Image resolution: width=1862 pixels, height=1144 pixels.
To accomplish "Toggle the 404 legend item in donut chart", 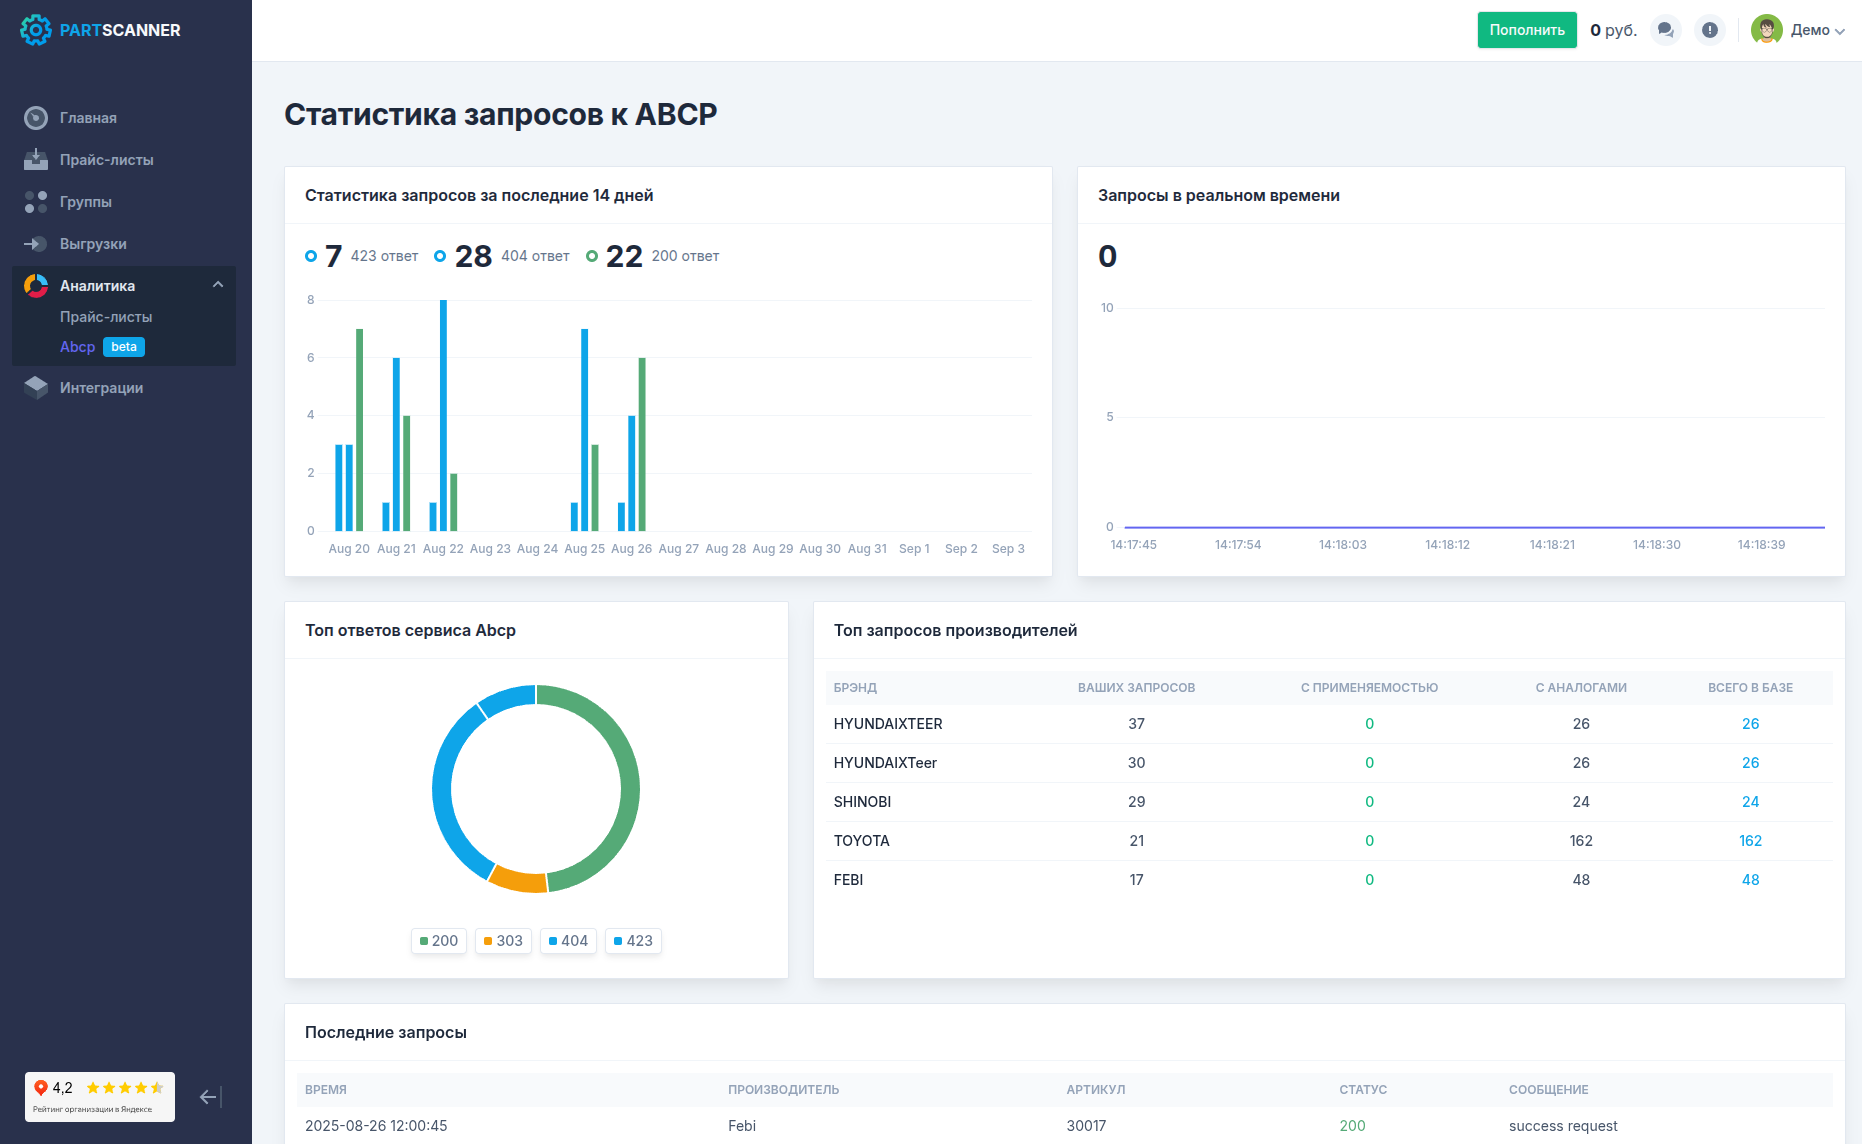I will tap(568, 941).
